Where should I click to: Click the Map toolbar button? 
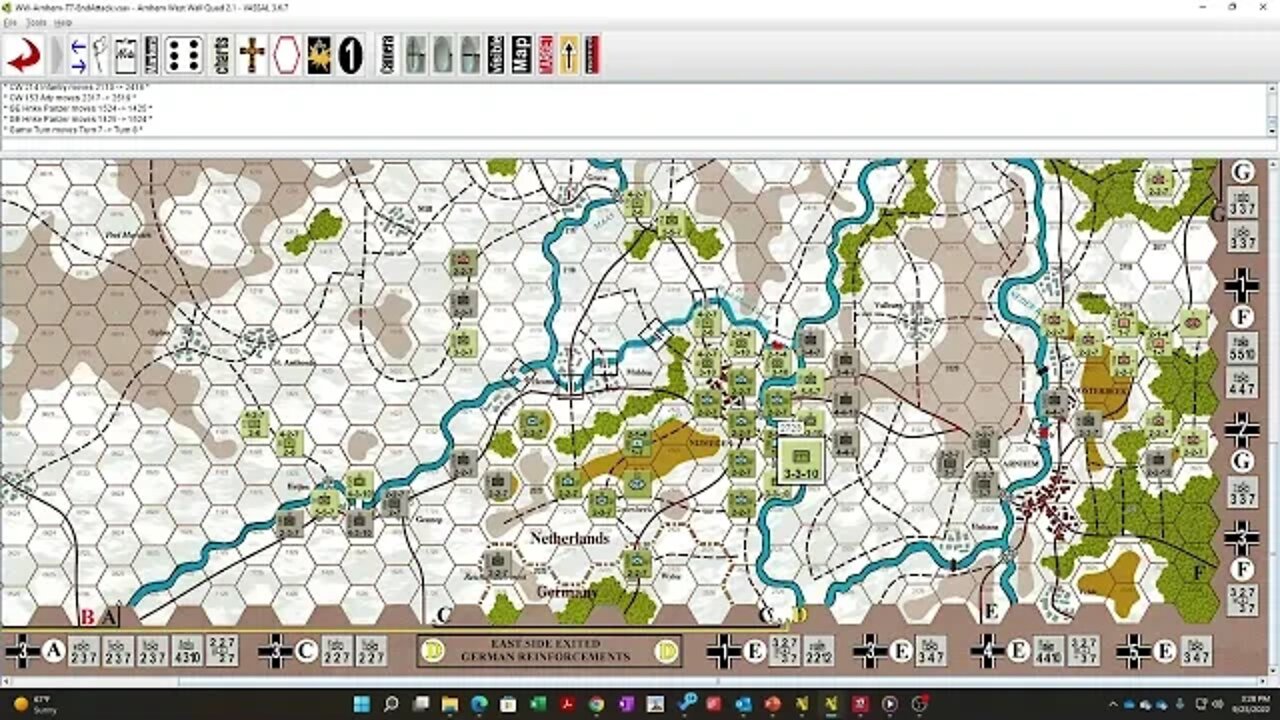521,55
